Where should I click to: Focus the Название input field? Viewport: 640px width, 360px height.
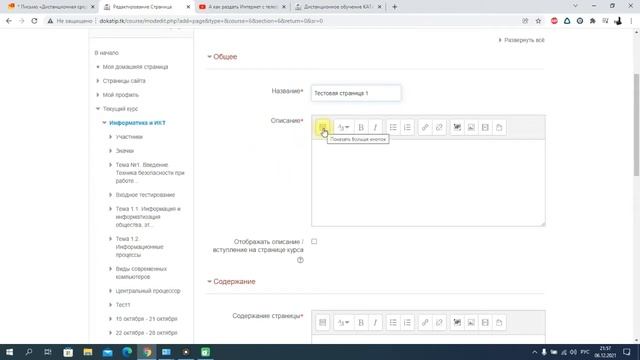[356, 93]
